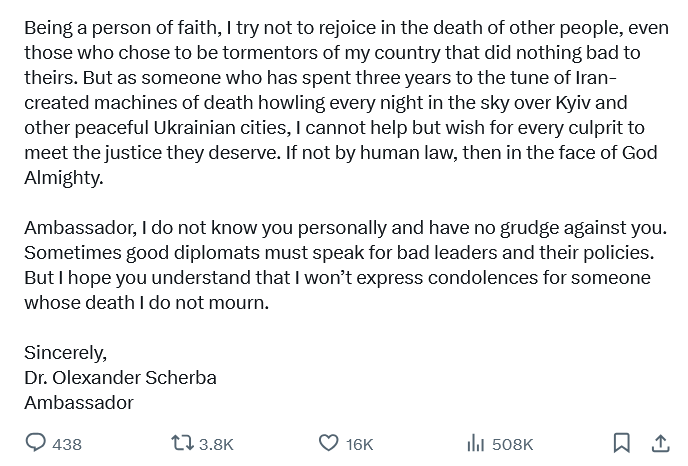Click the reply speech bubble icon
688x466 pixels.
(35, 443)
